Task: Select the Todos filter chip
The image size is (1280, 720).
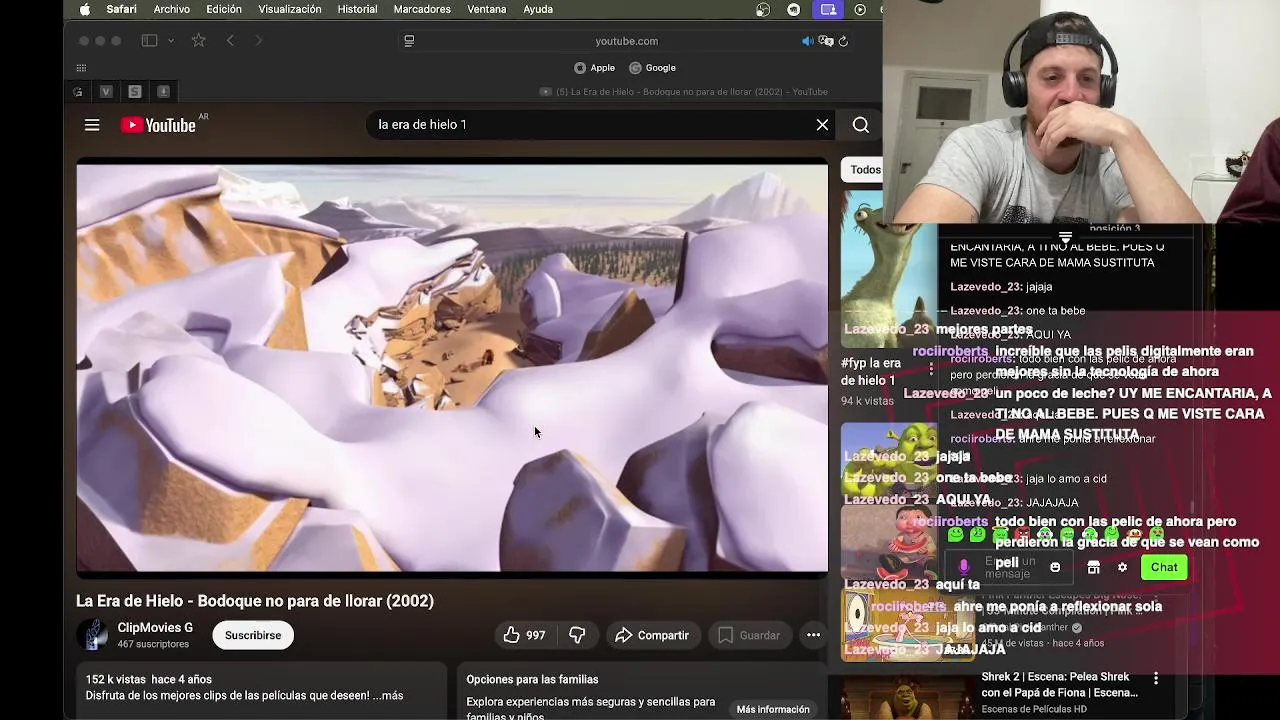Action: (865, 170)
